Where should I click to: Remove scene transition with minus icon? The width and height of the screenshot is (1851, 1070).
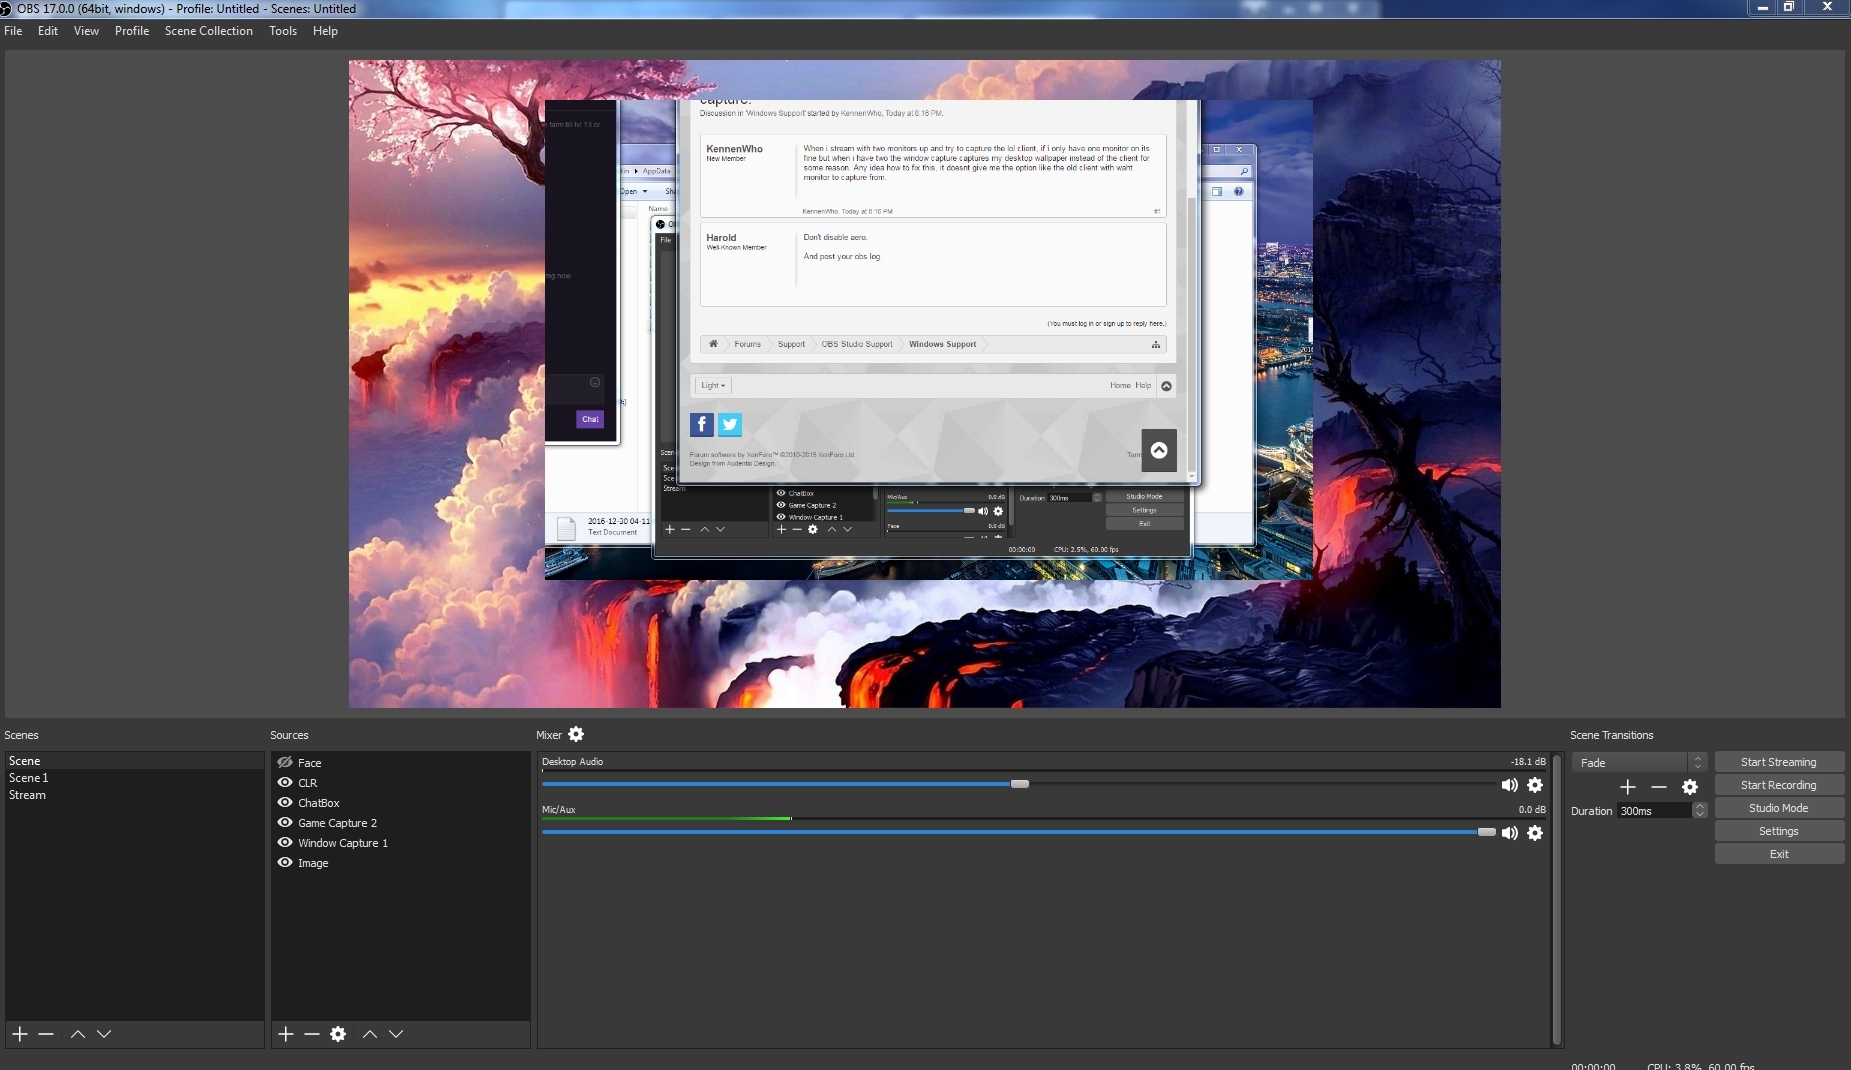tap(1659, 787)
